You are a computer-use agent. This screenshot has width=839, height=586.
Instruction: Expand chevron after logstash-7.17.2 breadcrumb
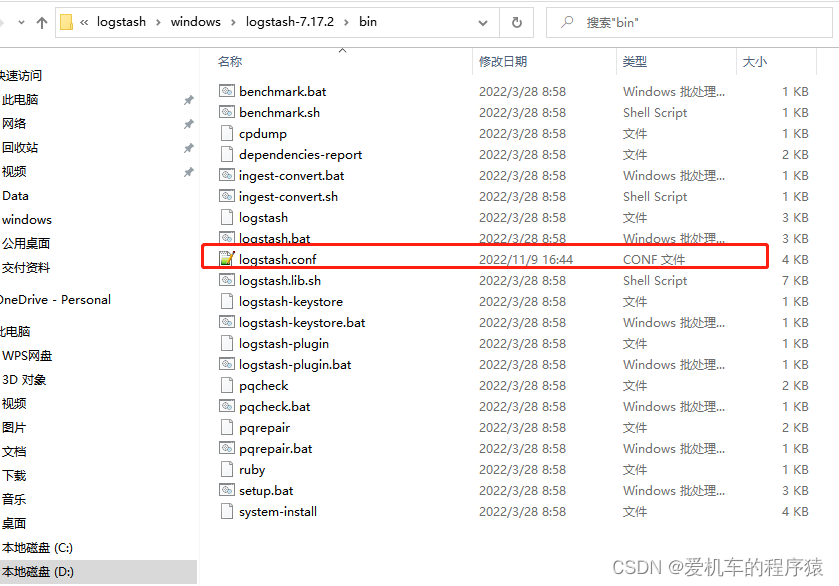(346, 22)
